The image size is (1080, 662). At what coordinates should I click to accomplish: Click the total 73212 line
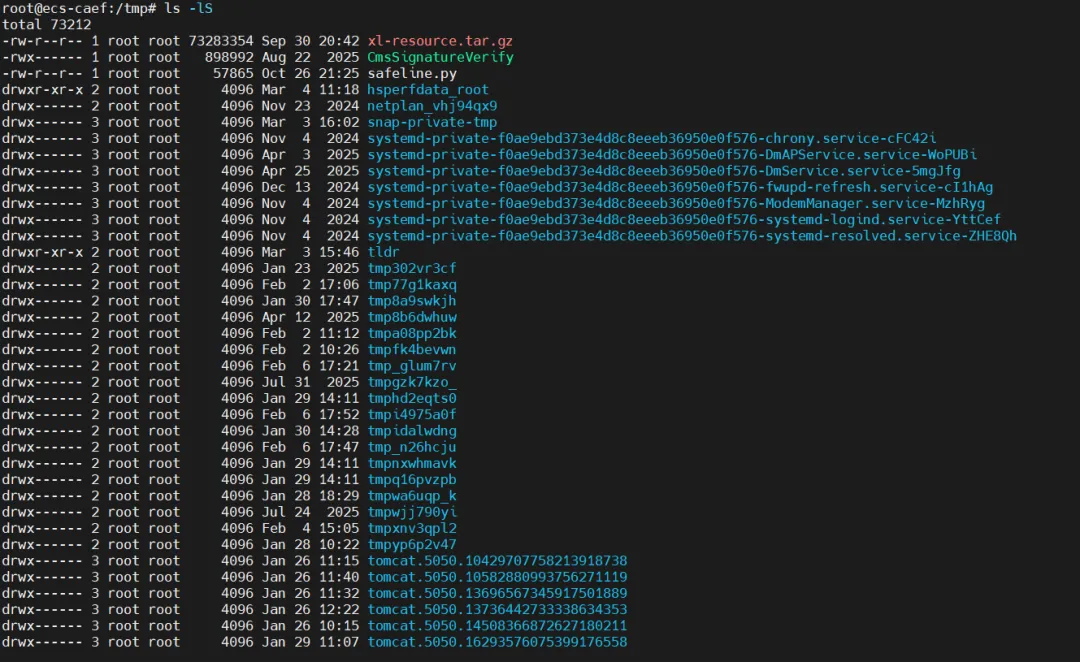pyautogui.click(x=46, y=25)
